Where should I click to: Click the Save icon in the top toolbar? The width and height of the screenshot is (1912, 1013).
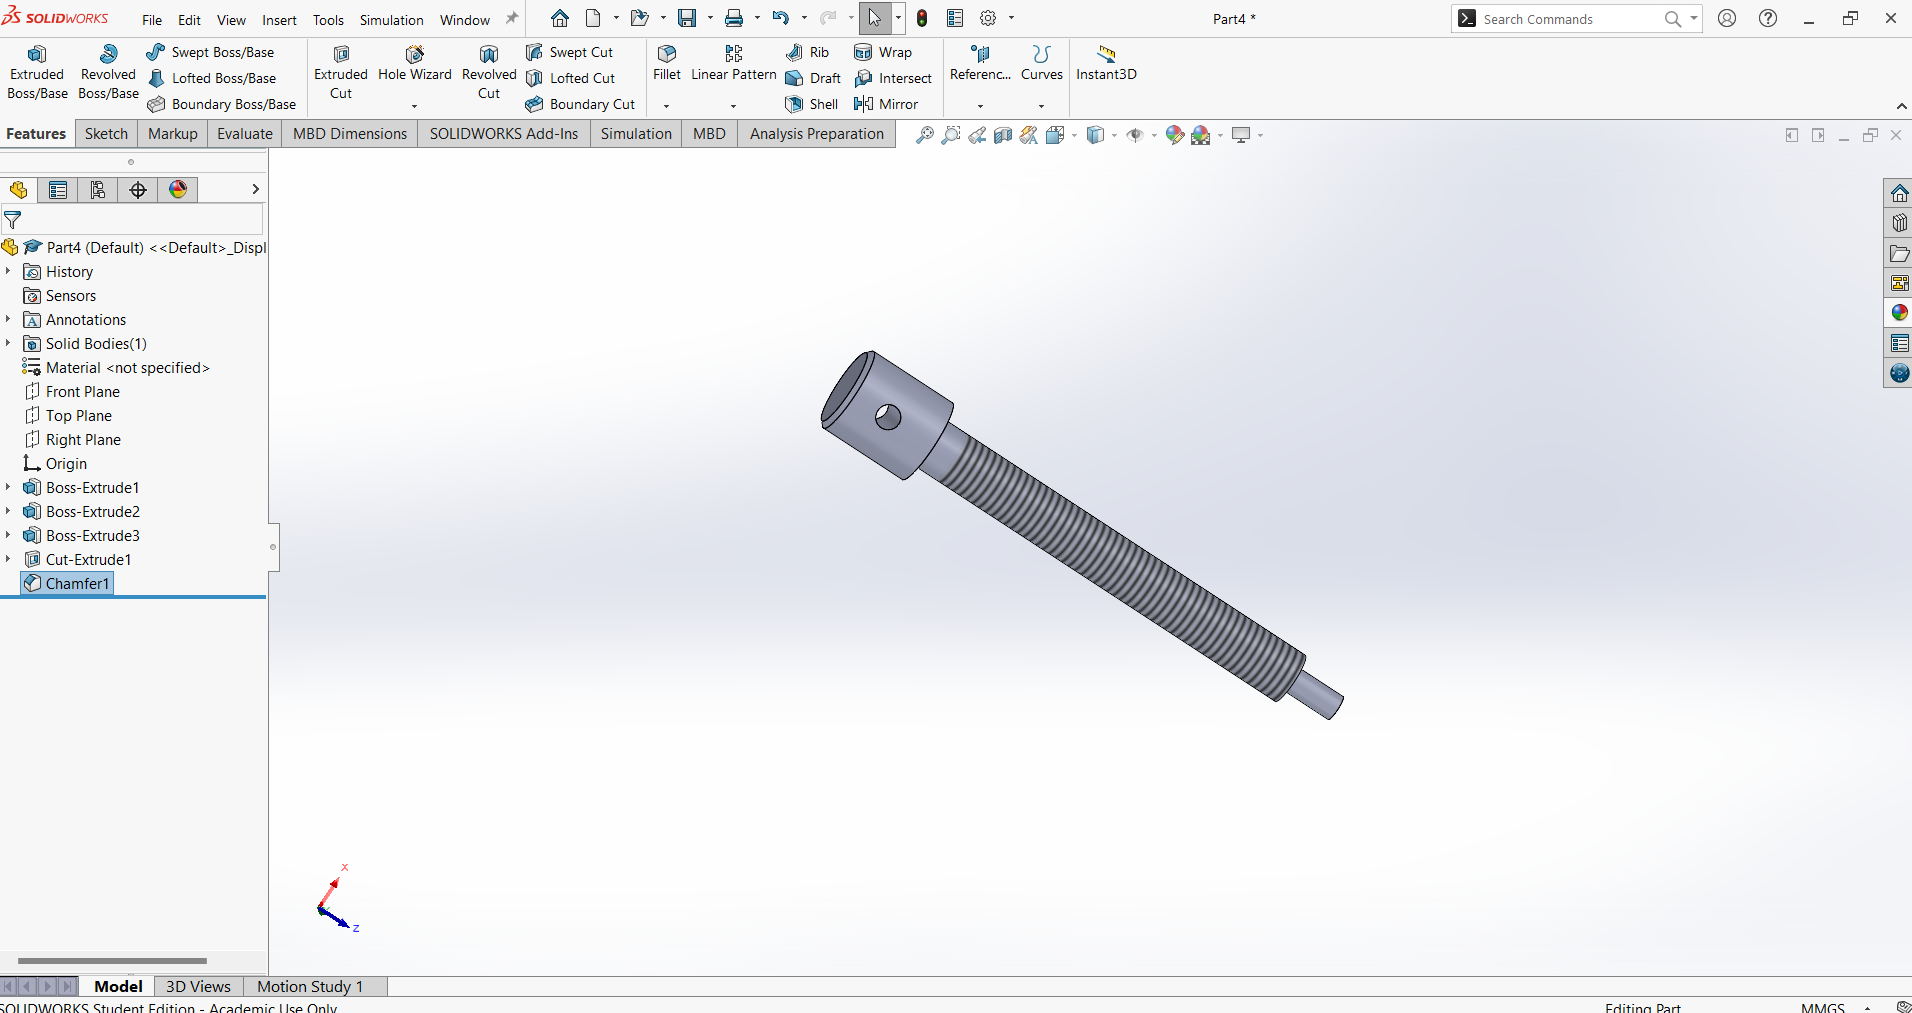coord(687,18)
